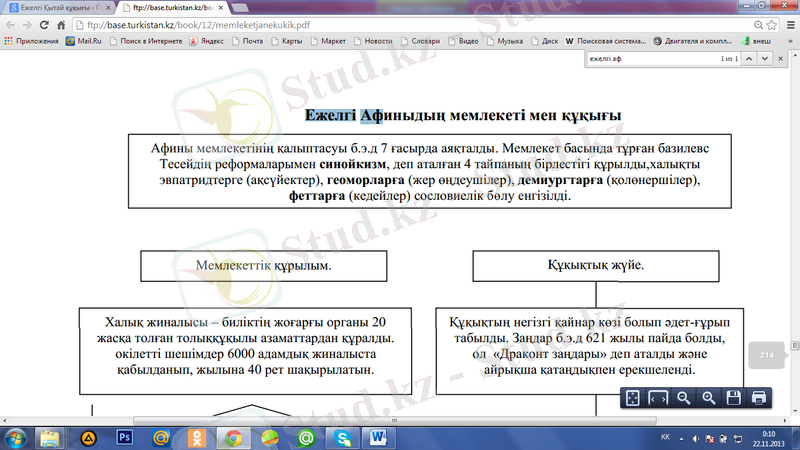Go back to the previous page
Image resolution: width=800 pixels, height=450 pixels.
(x=10, y=24)
